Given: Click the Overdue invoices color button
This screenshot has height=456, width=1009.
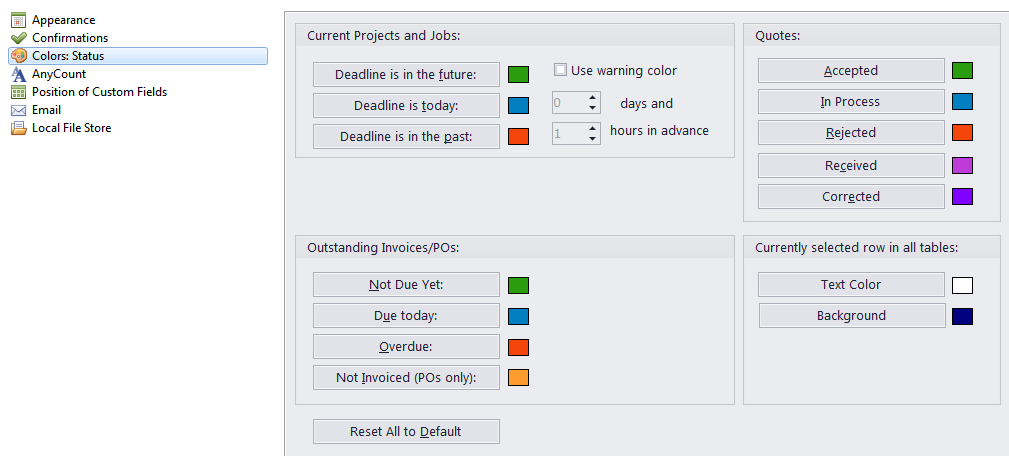Looking at the screenshot, I should point(406,347).
